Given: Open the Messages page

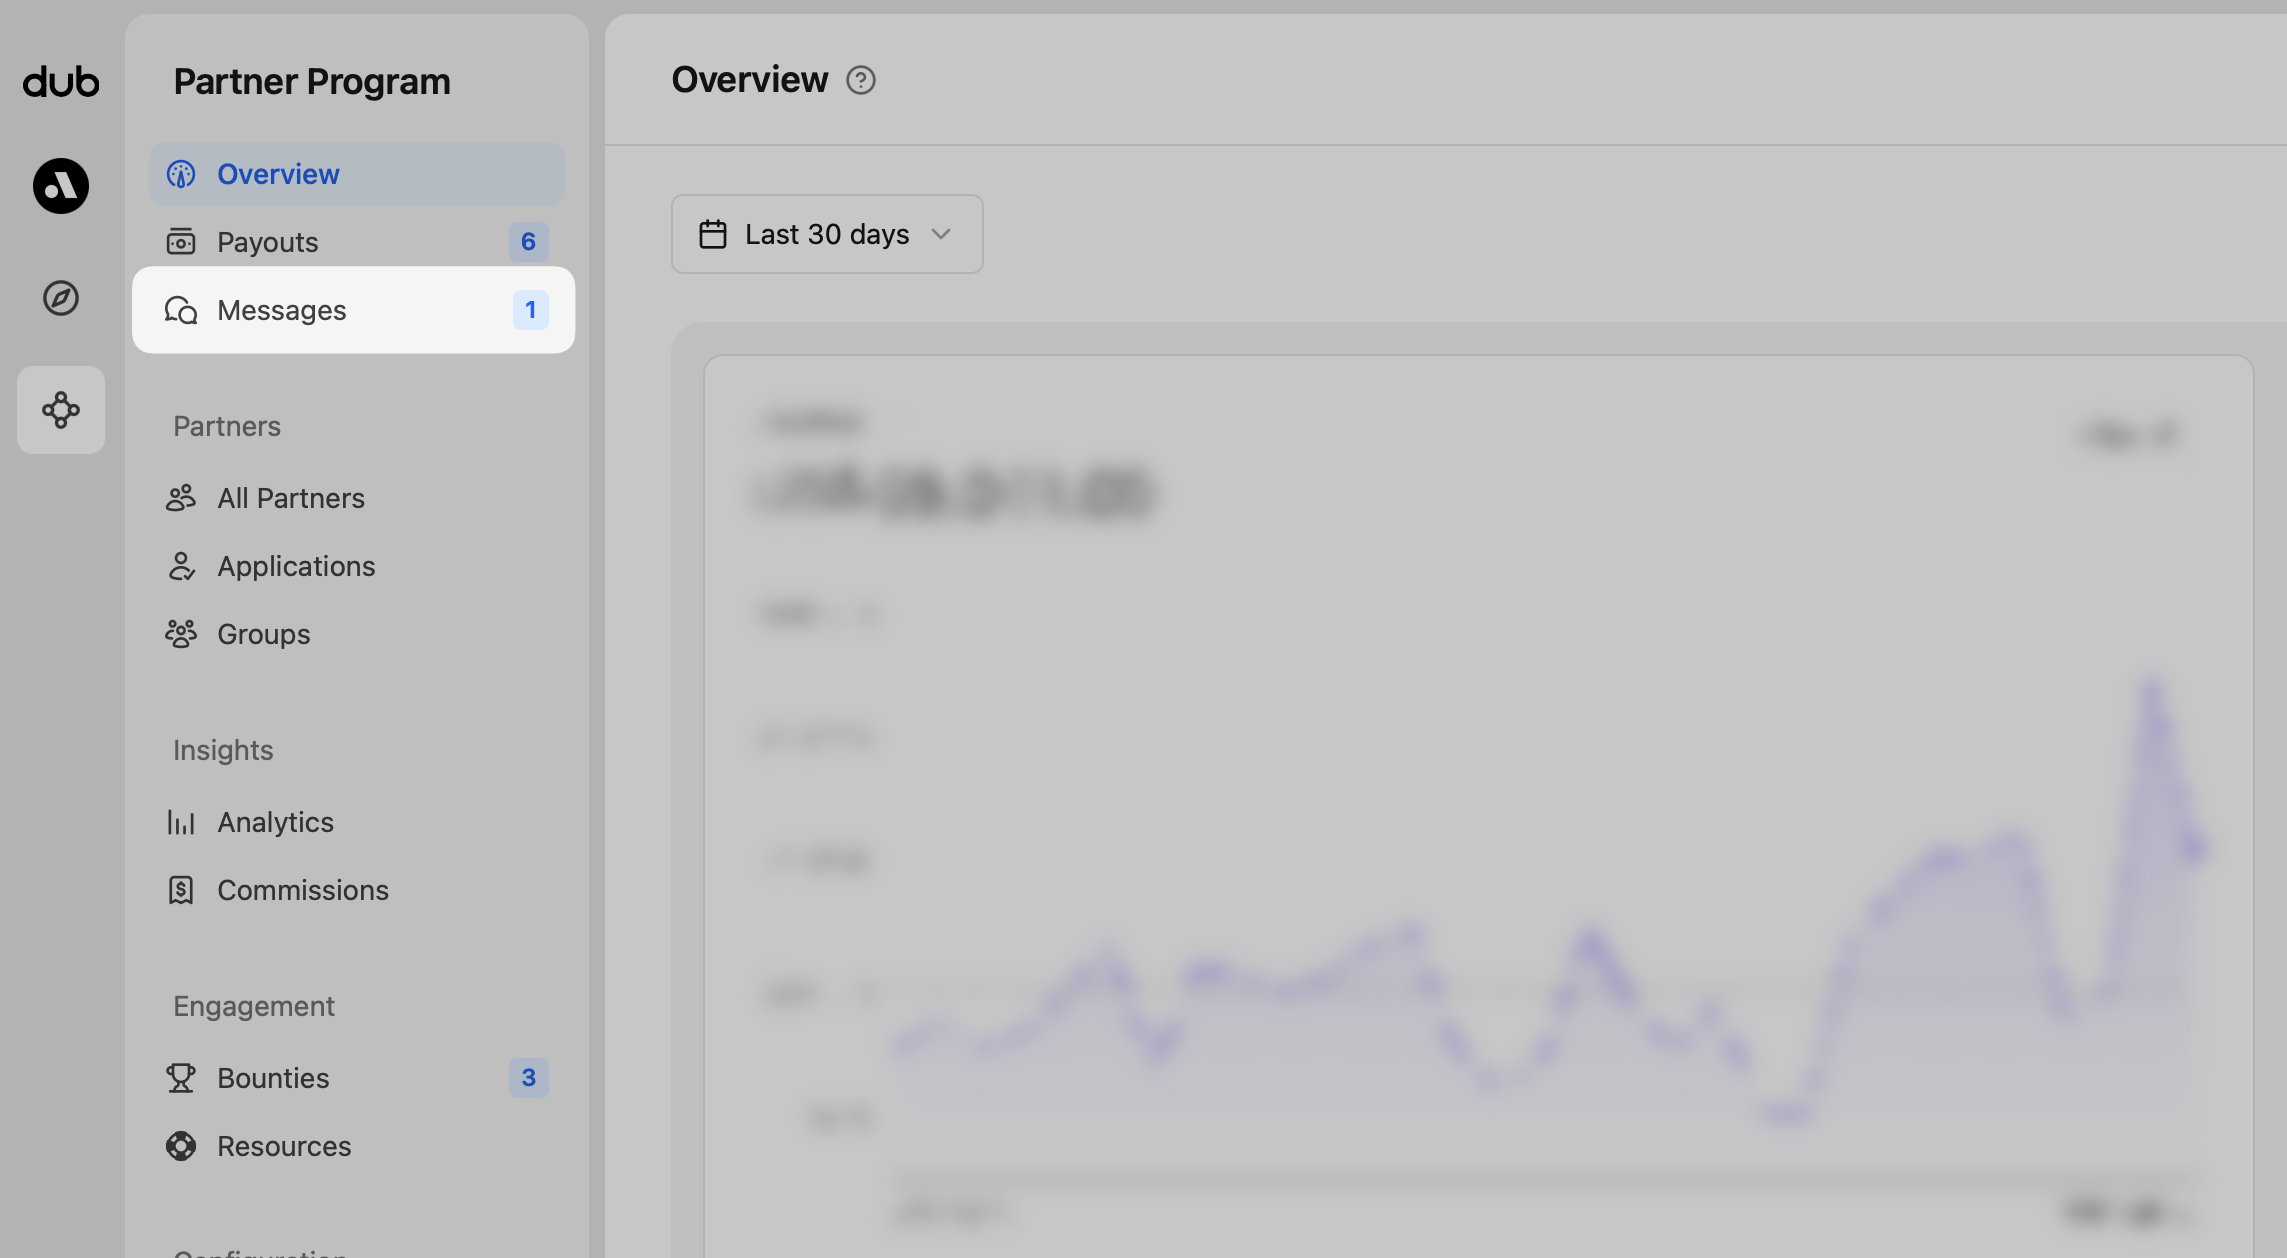Looking at the screenshot, I should coord(354,310).
